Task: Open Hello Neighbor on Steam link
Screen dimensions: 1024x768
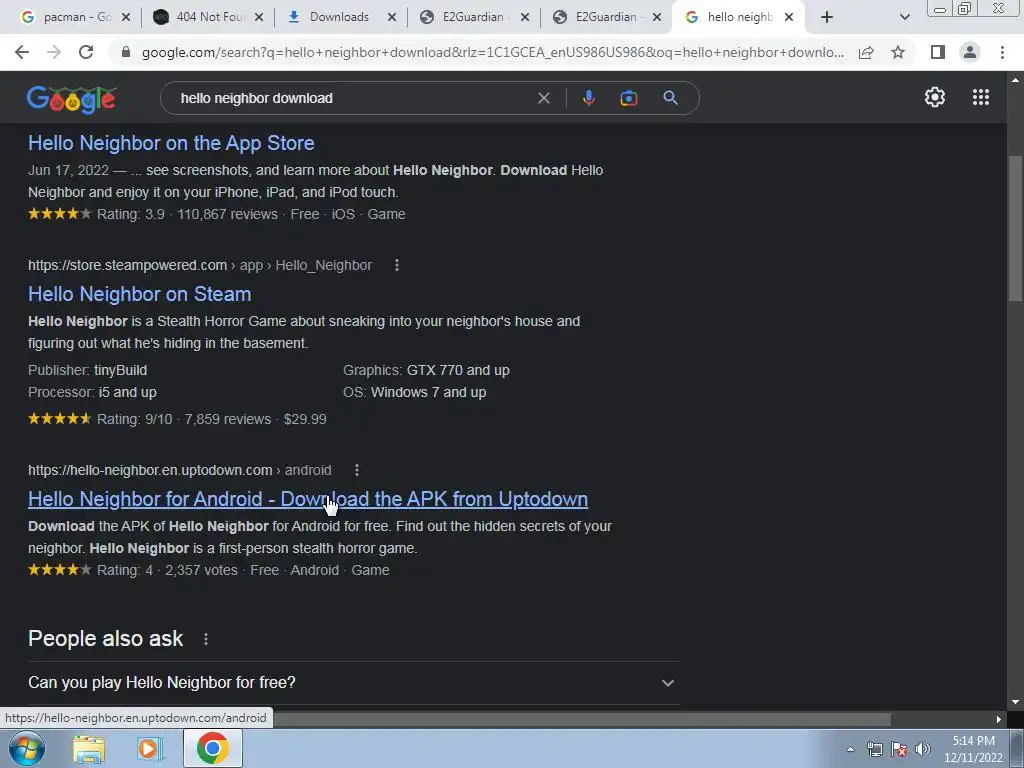Action: (x=140, y=294)
